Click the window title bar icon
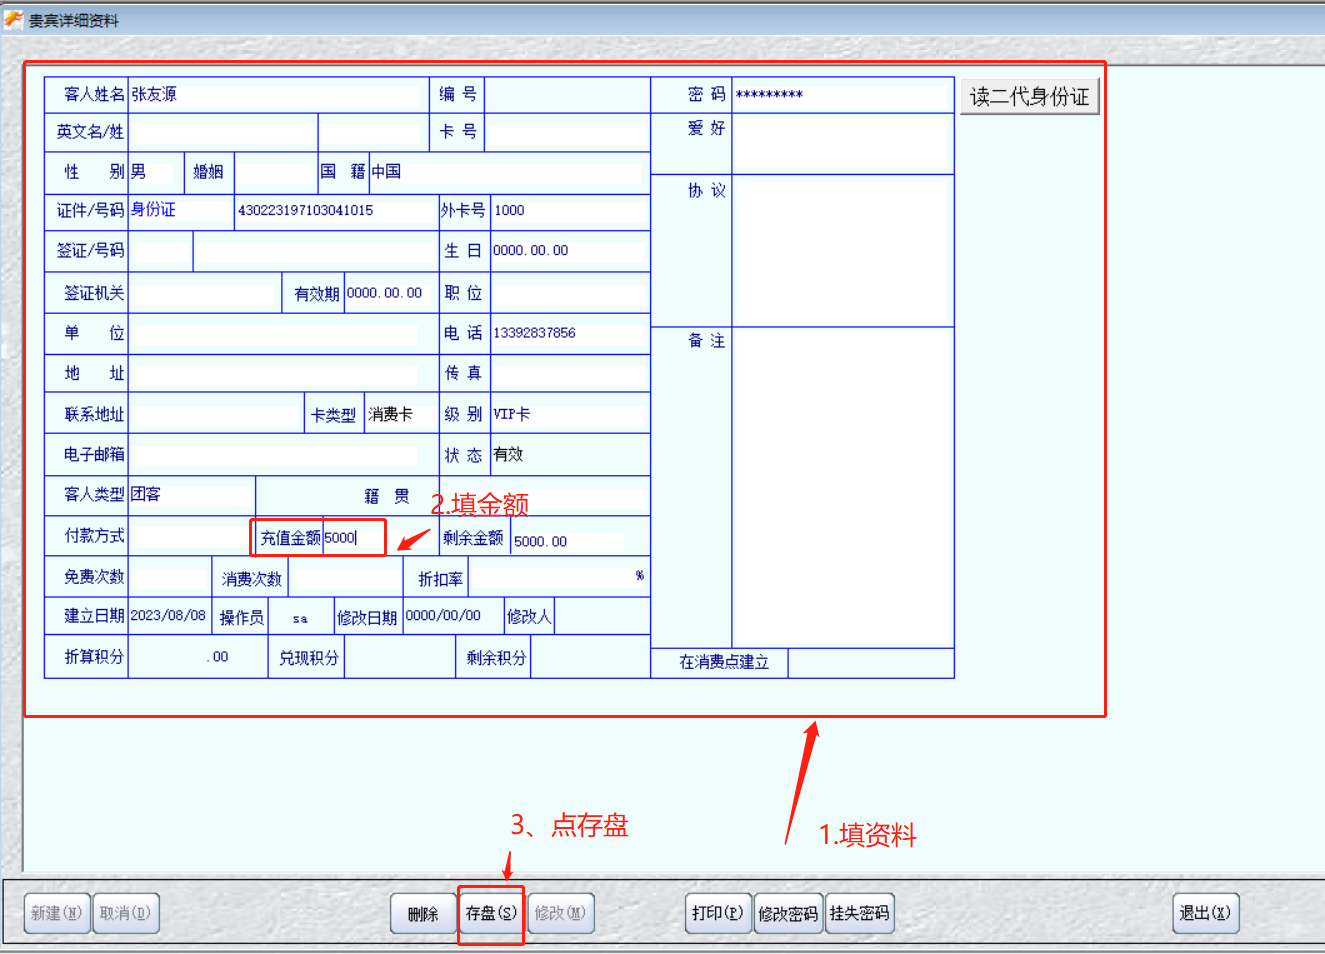1325x954 pixels. [13, 19]
